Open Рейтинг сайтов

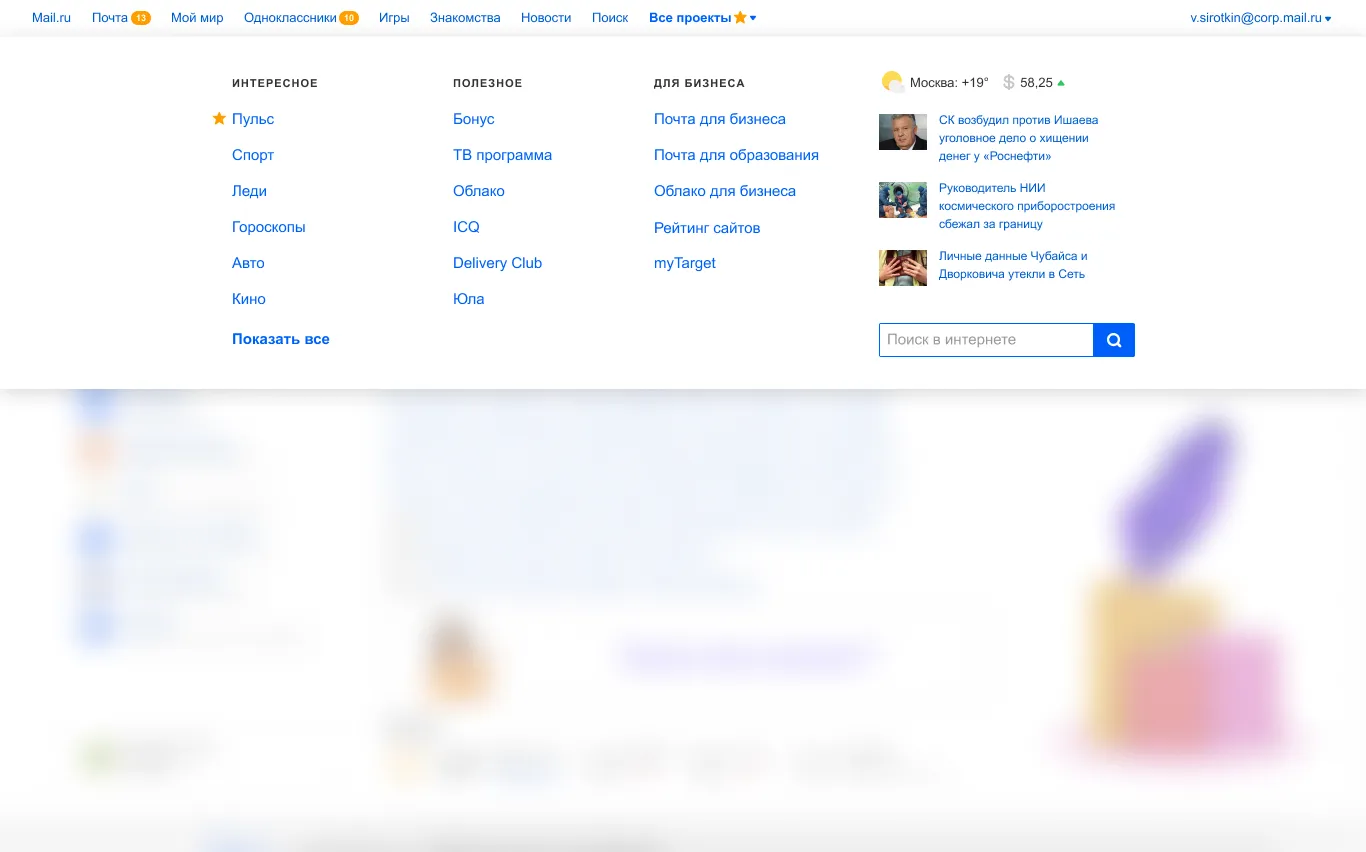[x=707, y=228]
